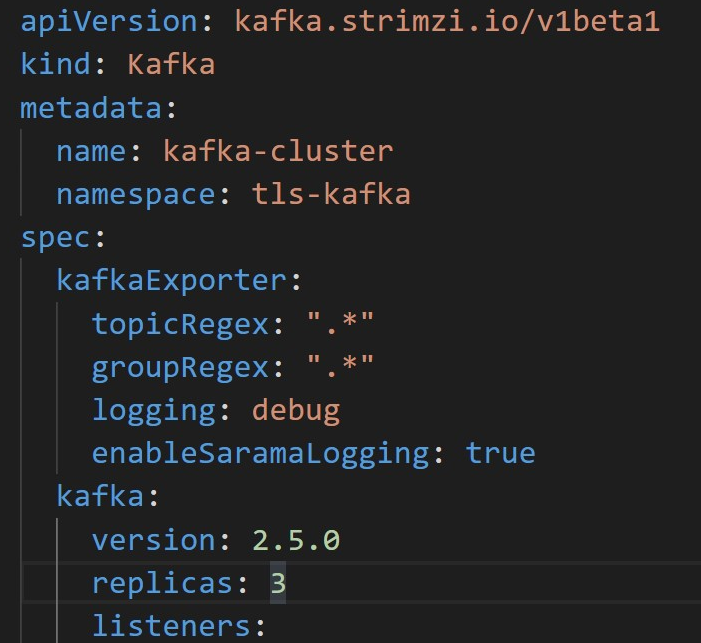
Task: Click the enableSaramaLogging key
Action: click(260, 454)
